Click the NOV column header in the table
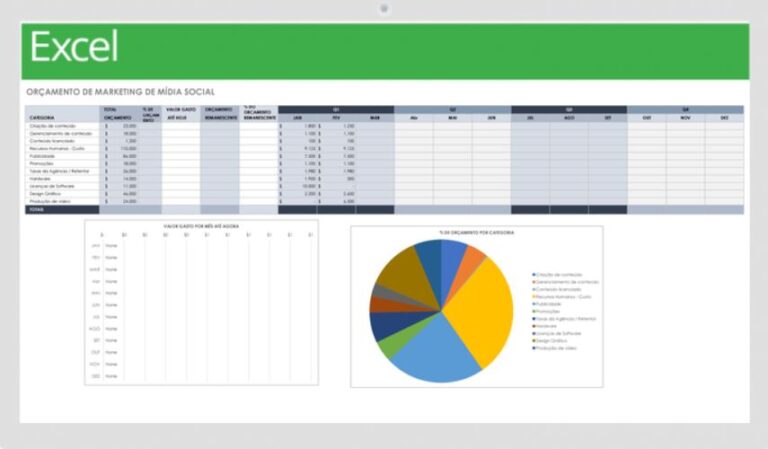768x449 pixels. tap(686, 118)
